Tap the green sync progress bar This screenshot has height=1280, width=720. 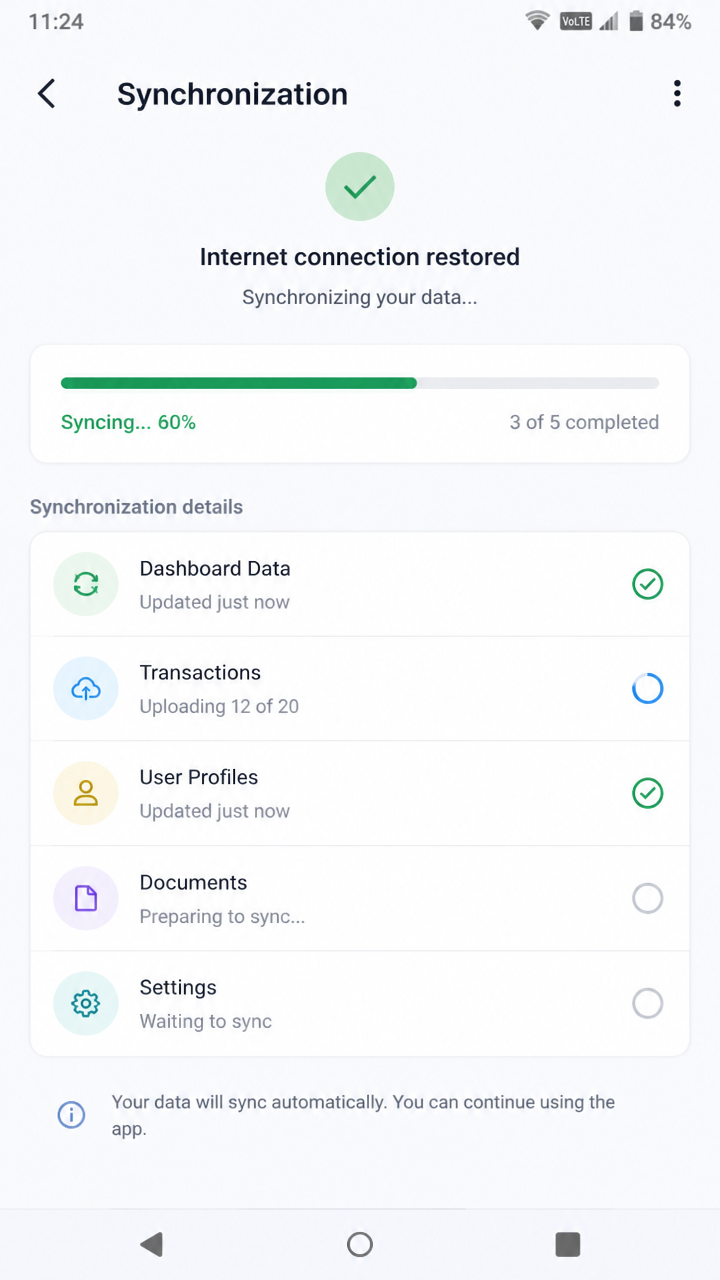(360, 383)
